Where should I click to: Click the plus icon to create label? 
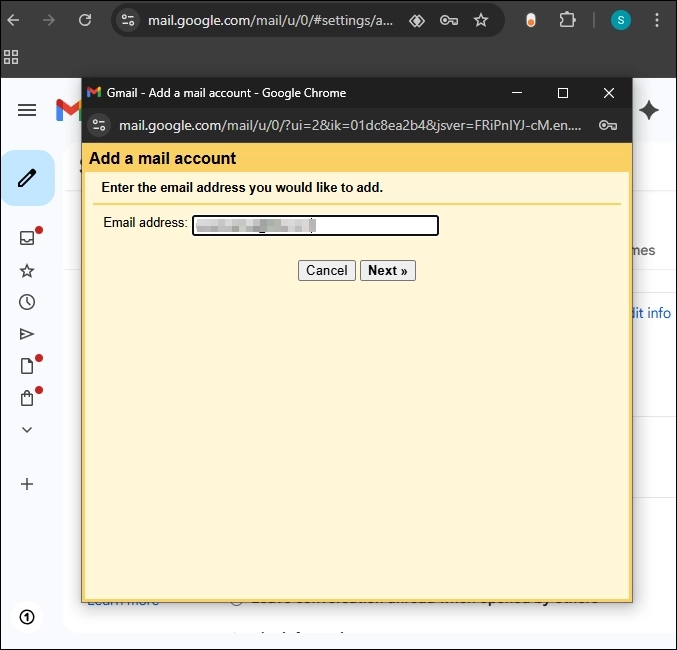tap(27, 484)
